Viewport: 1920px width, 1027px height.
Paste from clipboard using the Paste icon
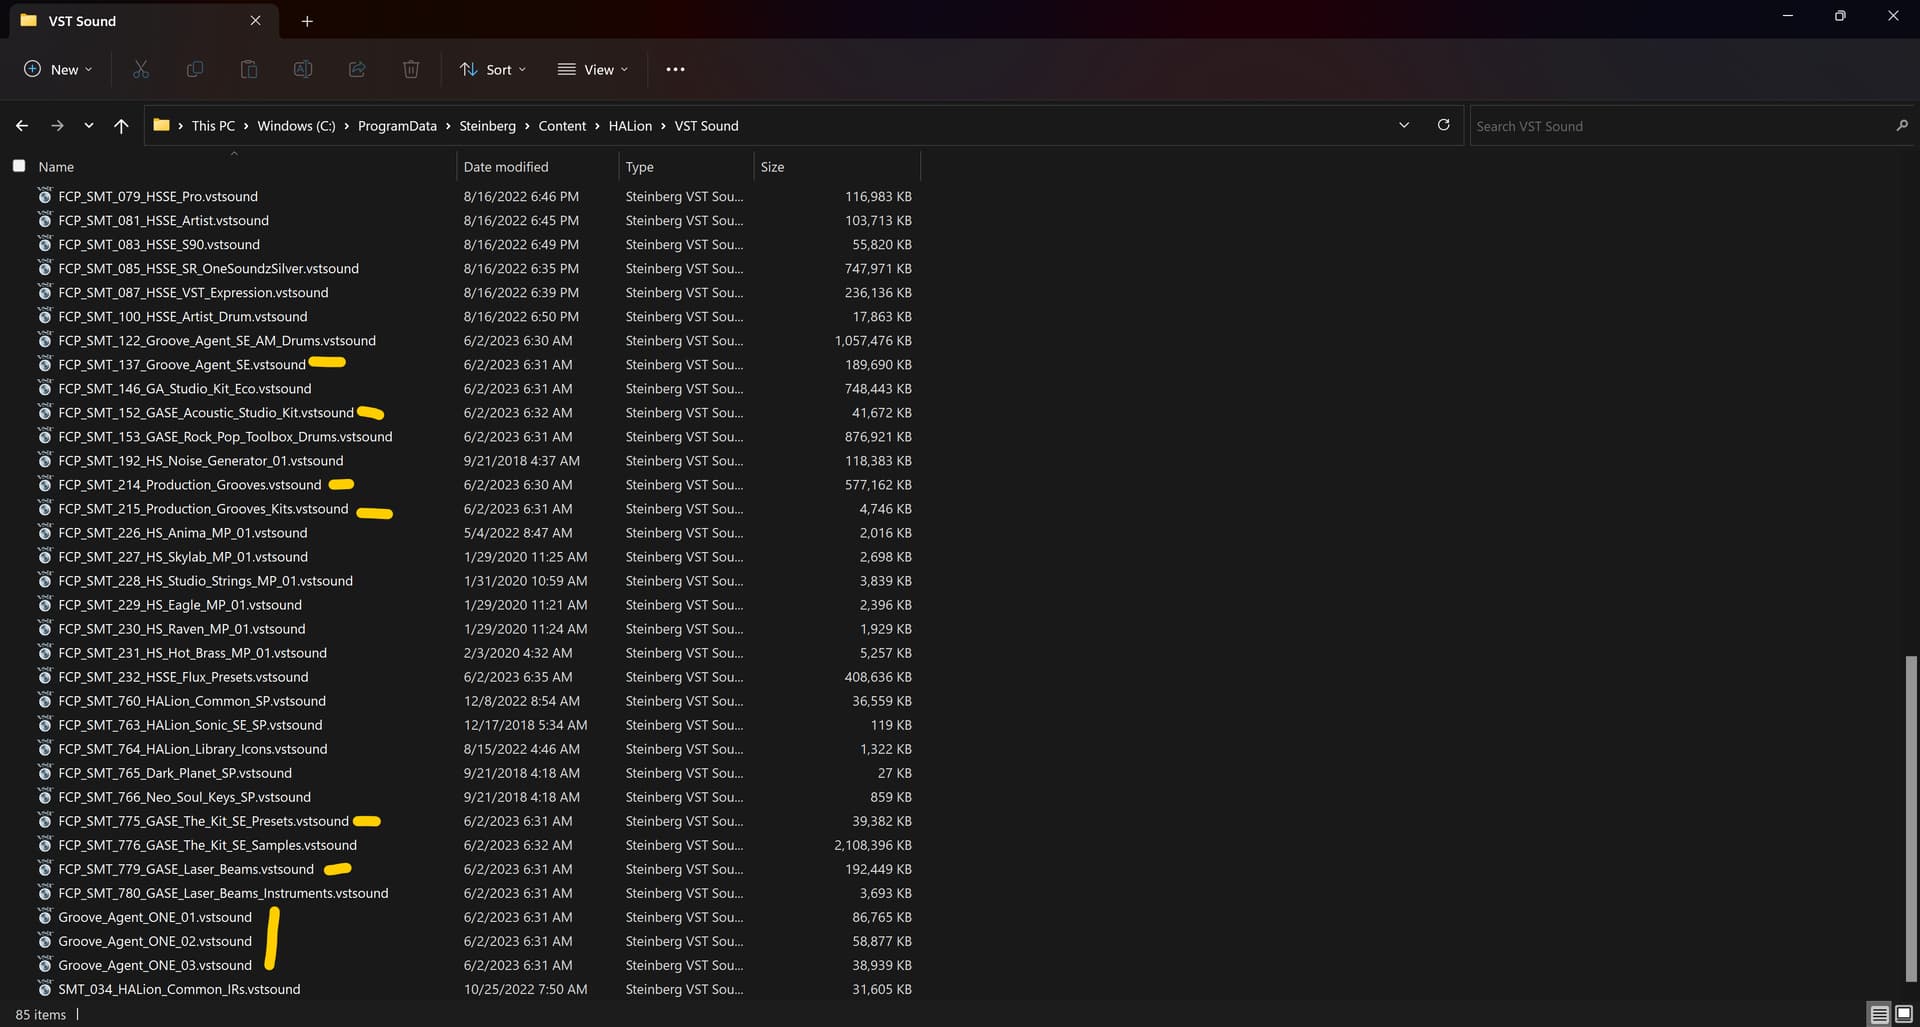coord(248,69)
